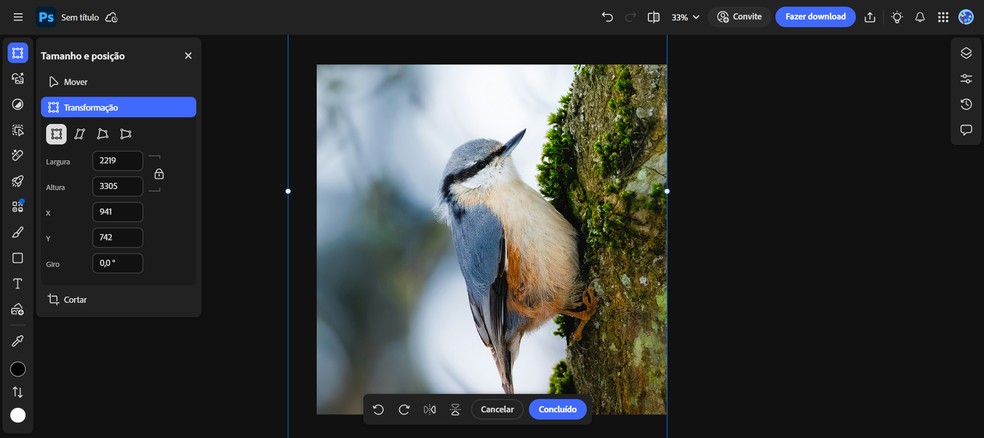
Task: Open the apps grid launcher
Action: pos(943,17)
